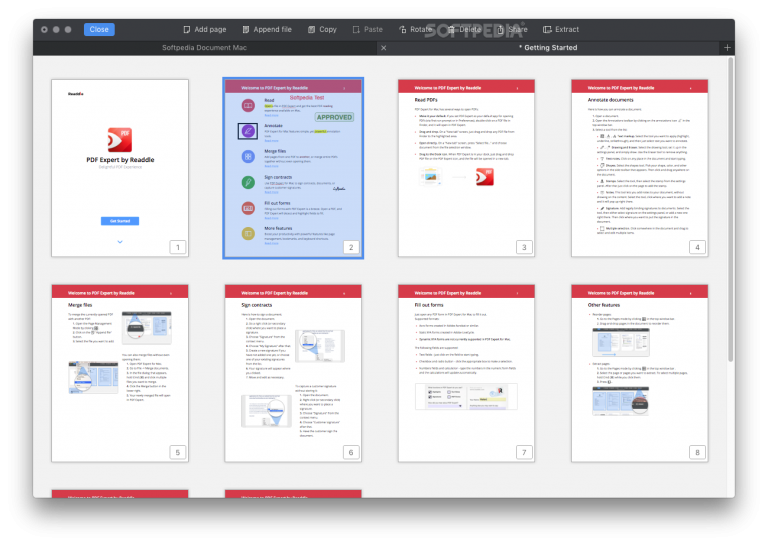768x545 pixels.
Task: Select page 6 Sign contracts thumbnail
Action: (293, 373)
